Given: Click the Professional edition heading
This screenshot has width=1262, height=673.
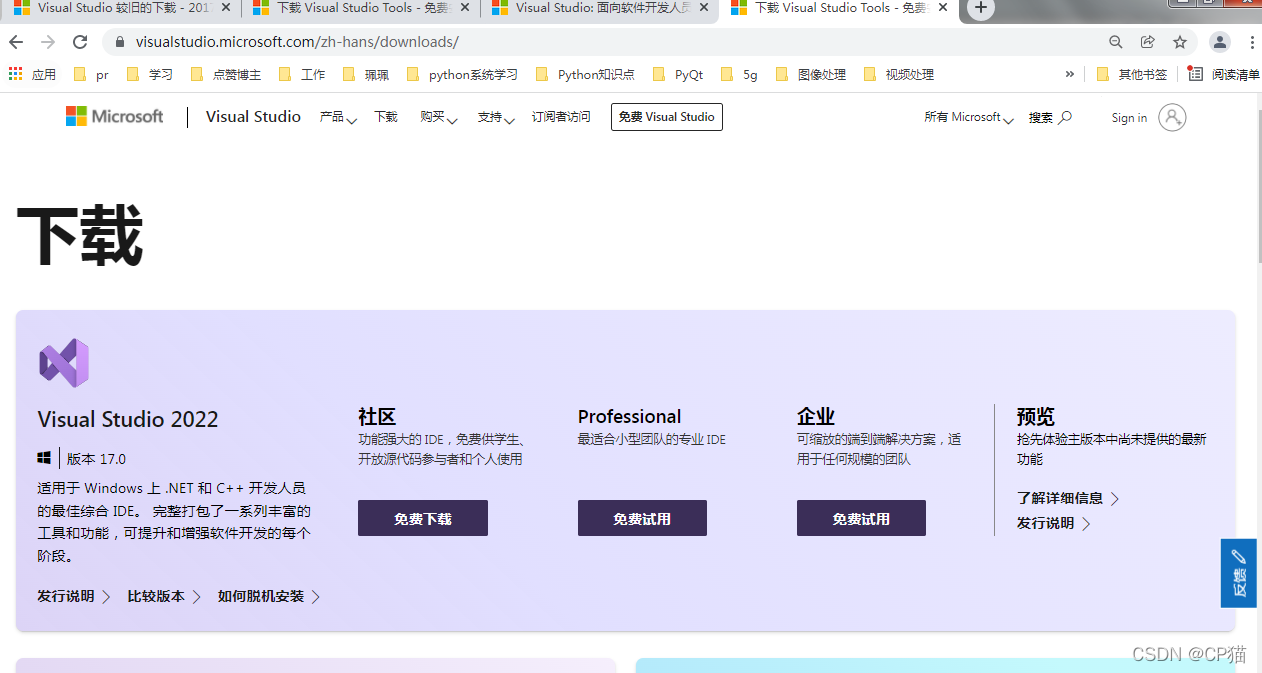Looking at the screenshot, I should (x=629, y=416).
